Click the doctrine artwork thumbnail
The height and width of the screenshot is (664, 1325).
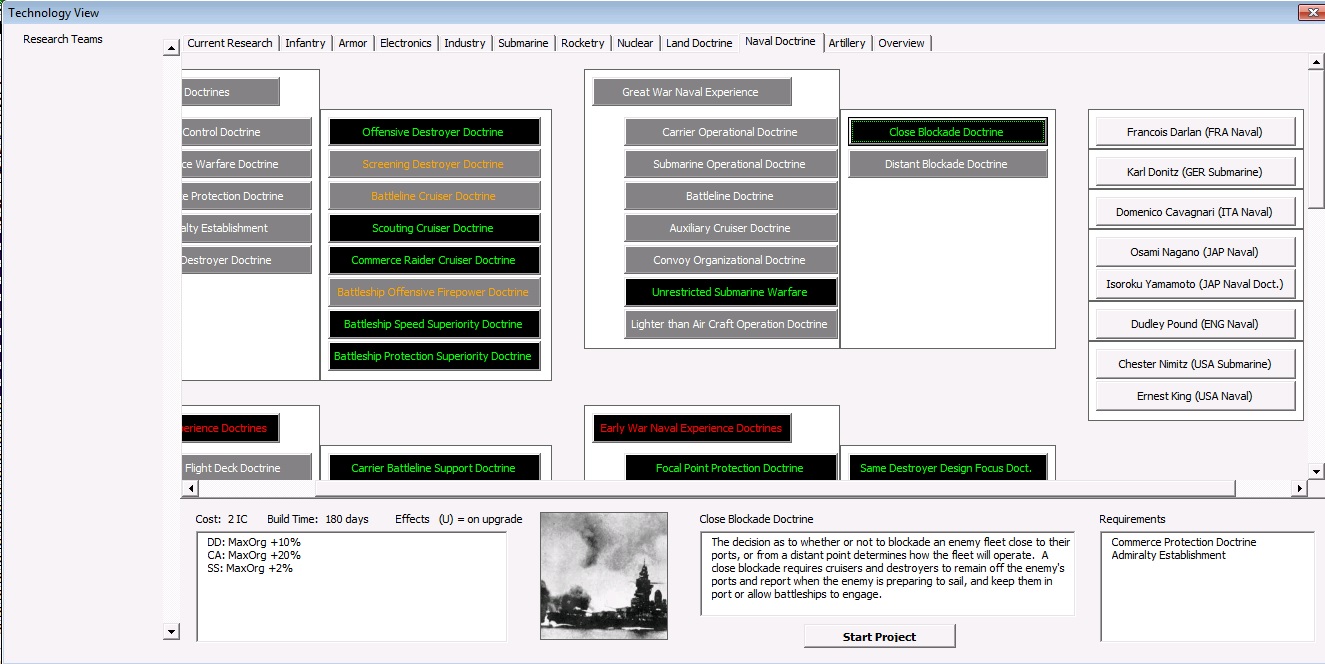(x=604, y=574)
